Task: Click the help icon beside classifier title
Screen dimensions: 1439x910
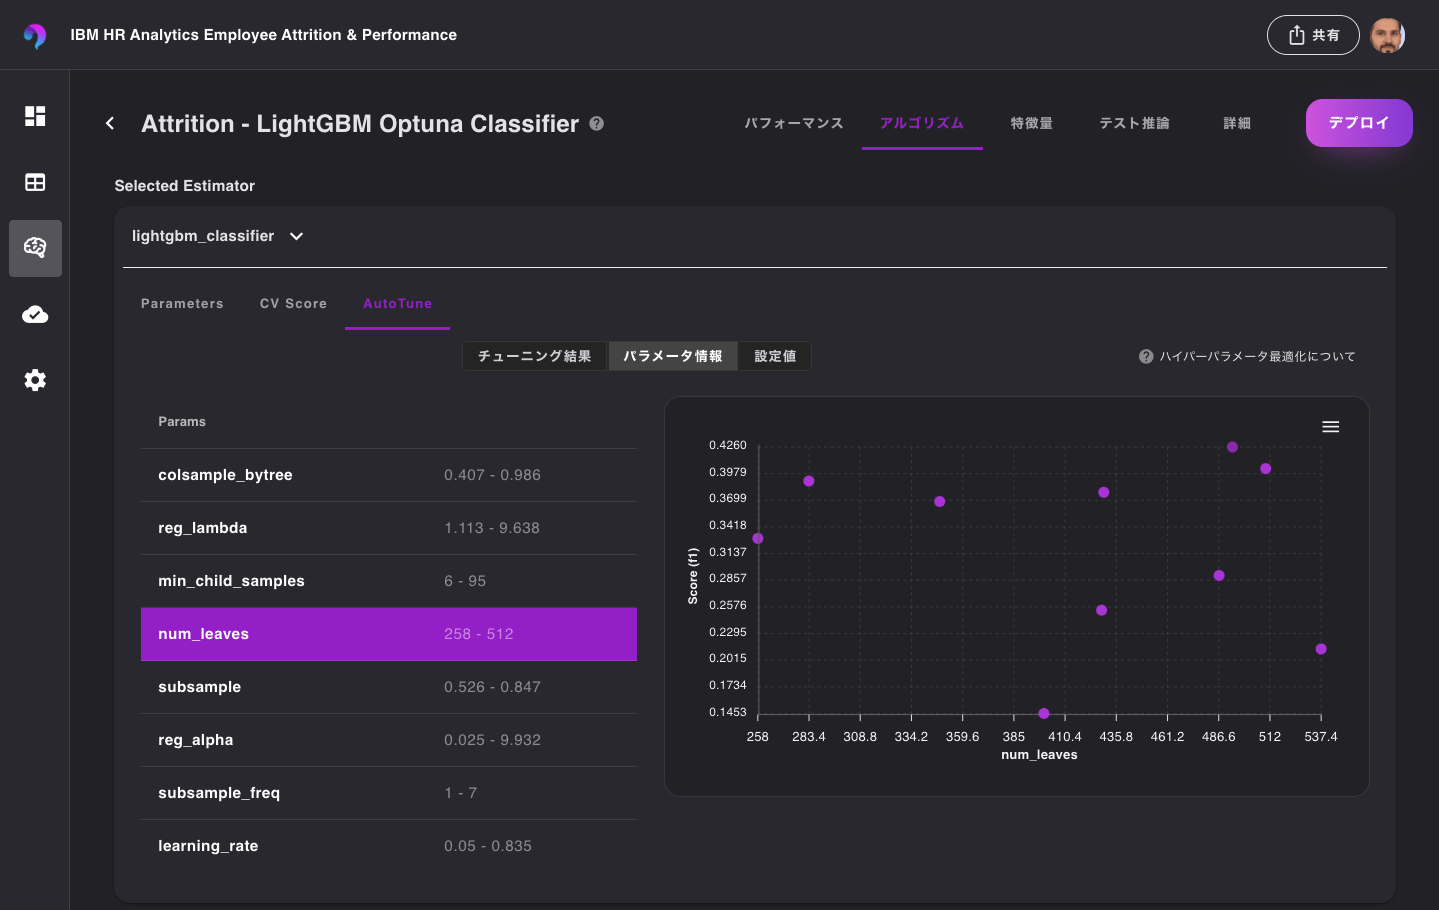Action: click(597, 123)
